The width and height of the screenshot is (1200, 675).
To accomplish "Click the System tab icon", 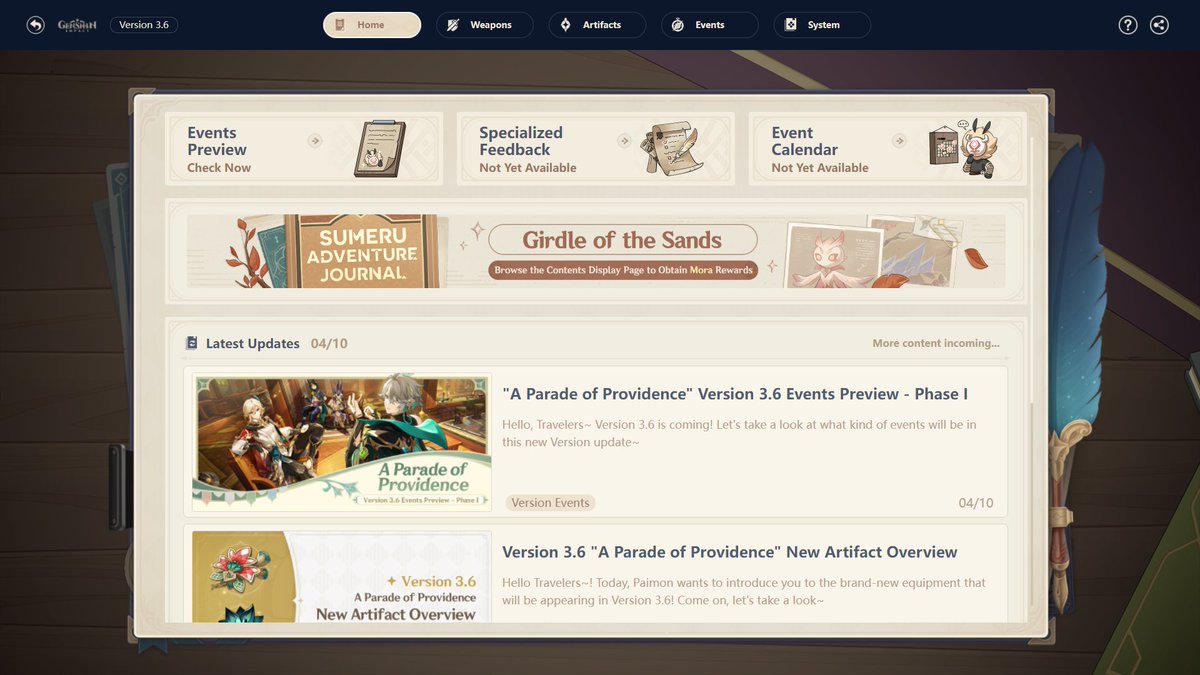I will [790, 25].
